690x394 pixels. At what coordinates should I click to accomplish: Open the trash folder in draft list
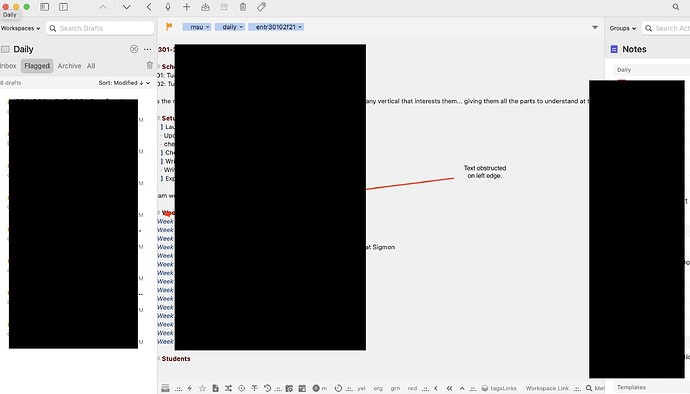[150, 65]
